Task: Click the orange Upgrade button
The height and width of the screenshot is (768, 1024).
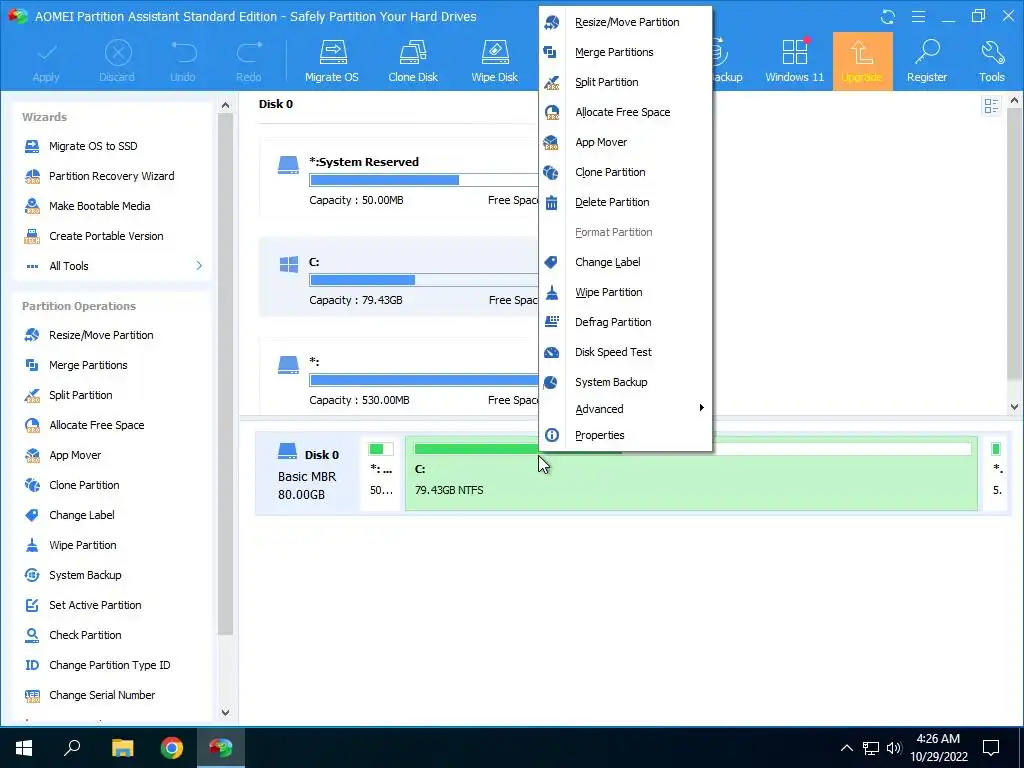Action: click(x=862, y=61)
